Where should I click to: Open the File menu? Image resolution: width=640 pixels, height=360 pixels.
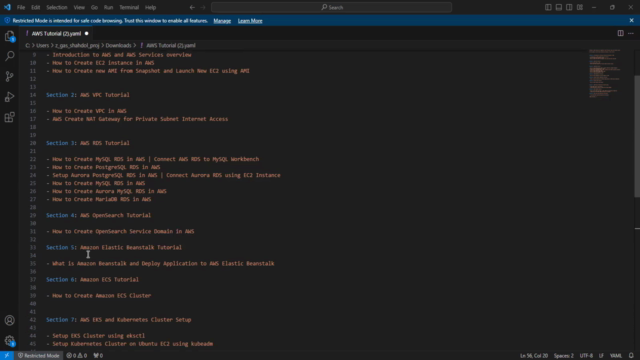pos(21,7)
